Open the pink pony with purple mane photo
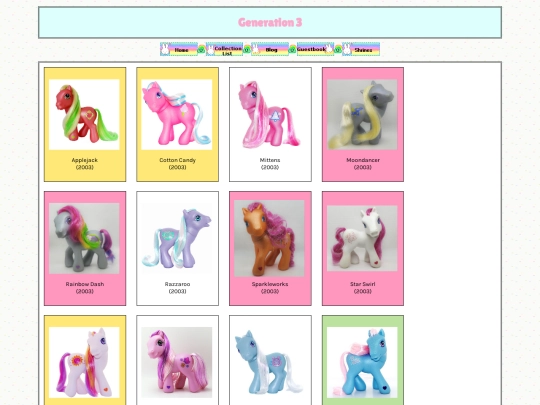 (177, 362)
